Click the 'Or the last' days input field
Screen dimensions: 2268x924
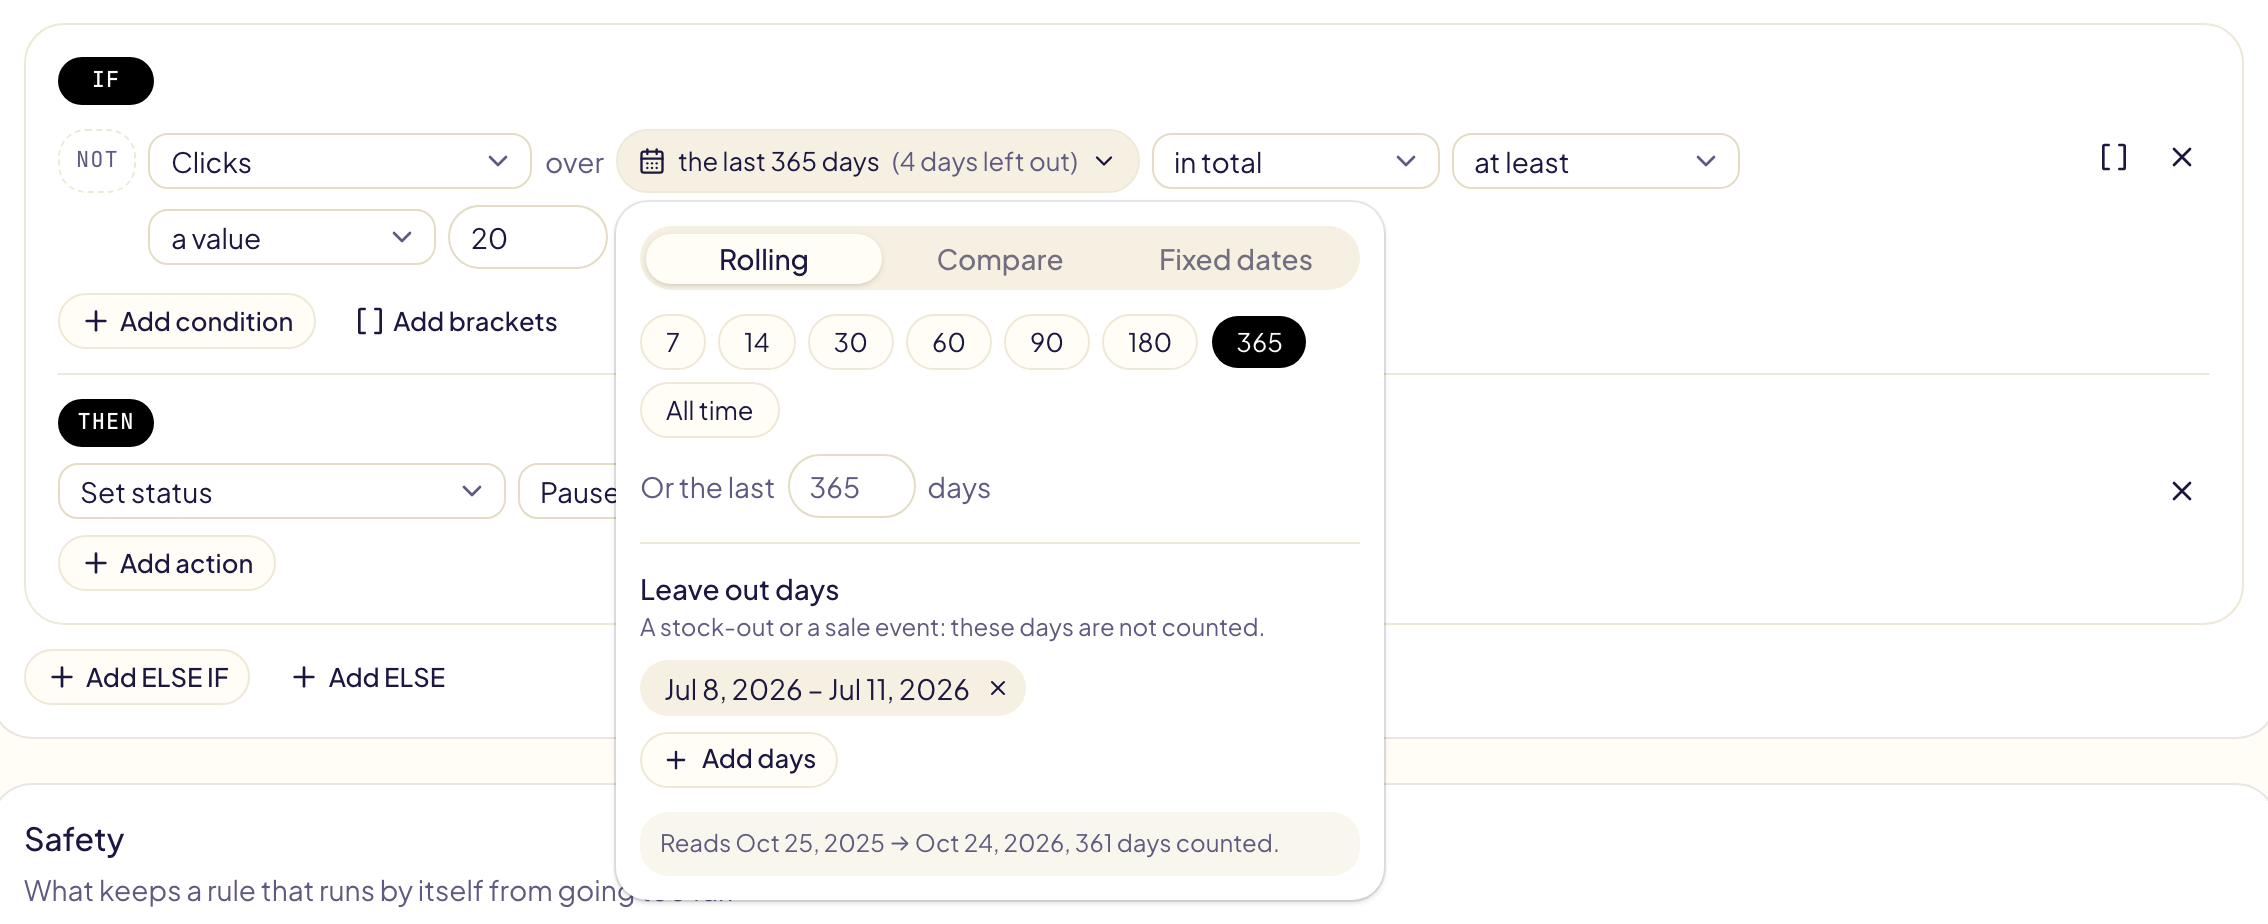pyautogui.click(x=852, y=486)
